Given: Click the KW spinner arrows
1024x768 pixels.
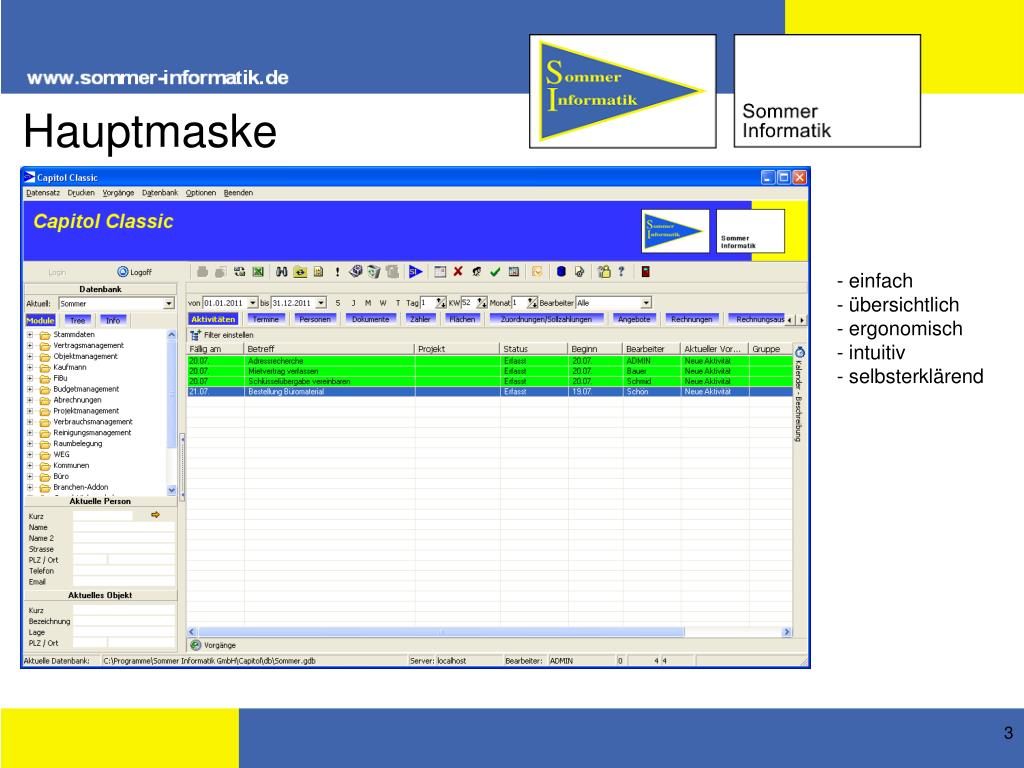Looking at the screenshot, I should (x=482, y=303).
